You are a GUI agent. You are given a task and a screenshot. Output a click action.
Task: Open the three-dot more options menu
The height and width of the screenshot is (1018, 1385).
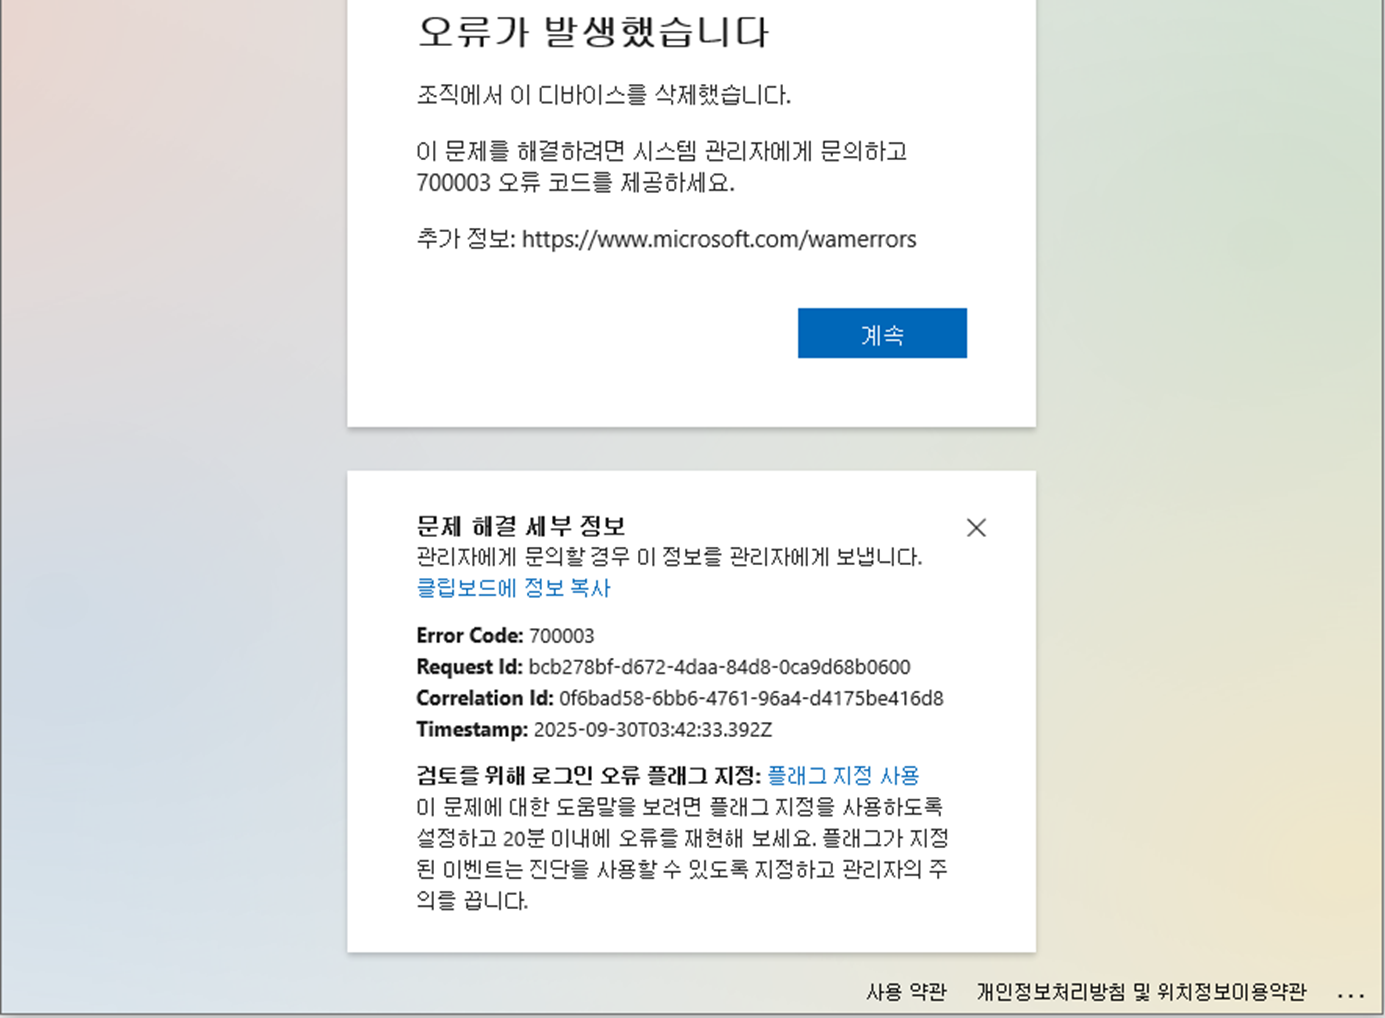1351,994
